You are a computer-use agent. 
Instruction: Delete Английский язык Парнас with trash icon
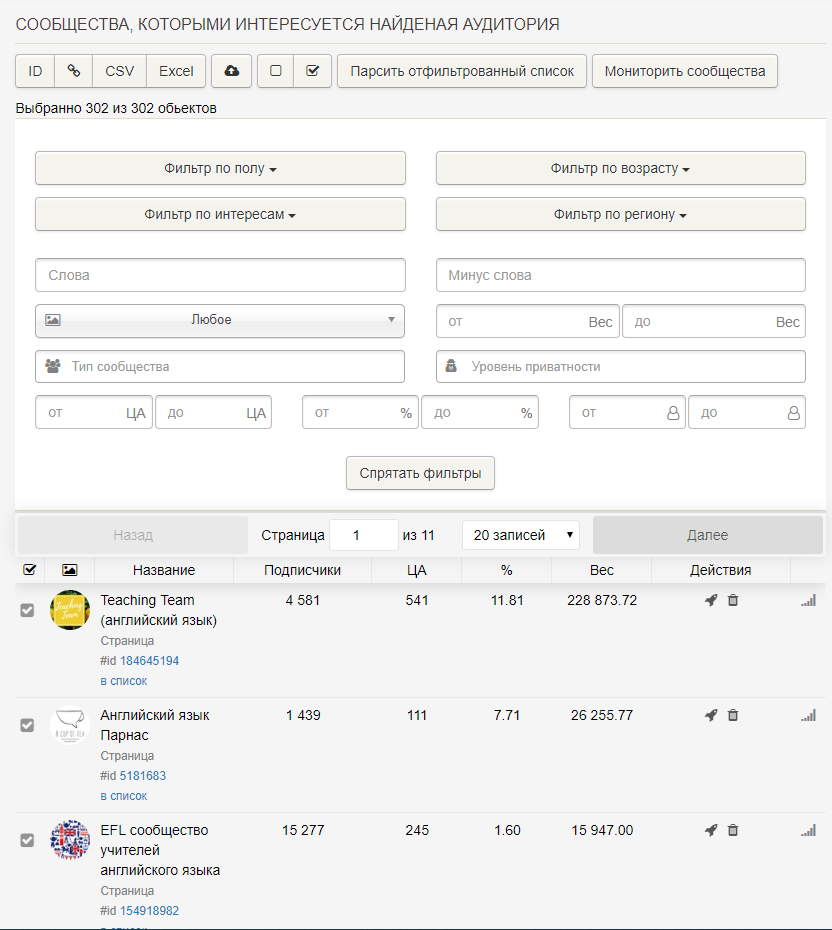point(733,716)
